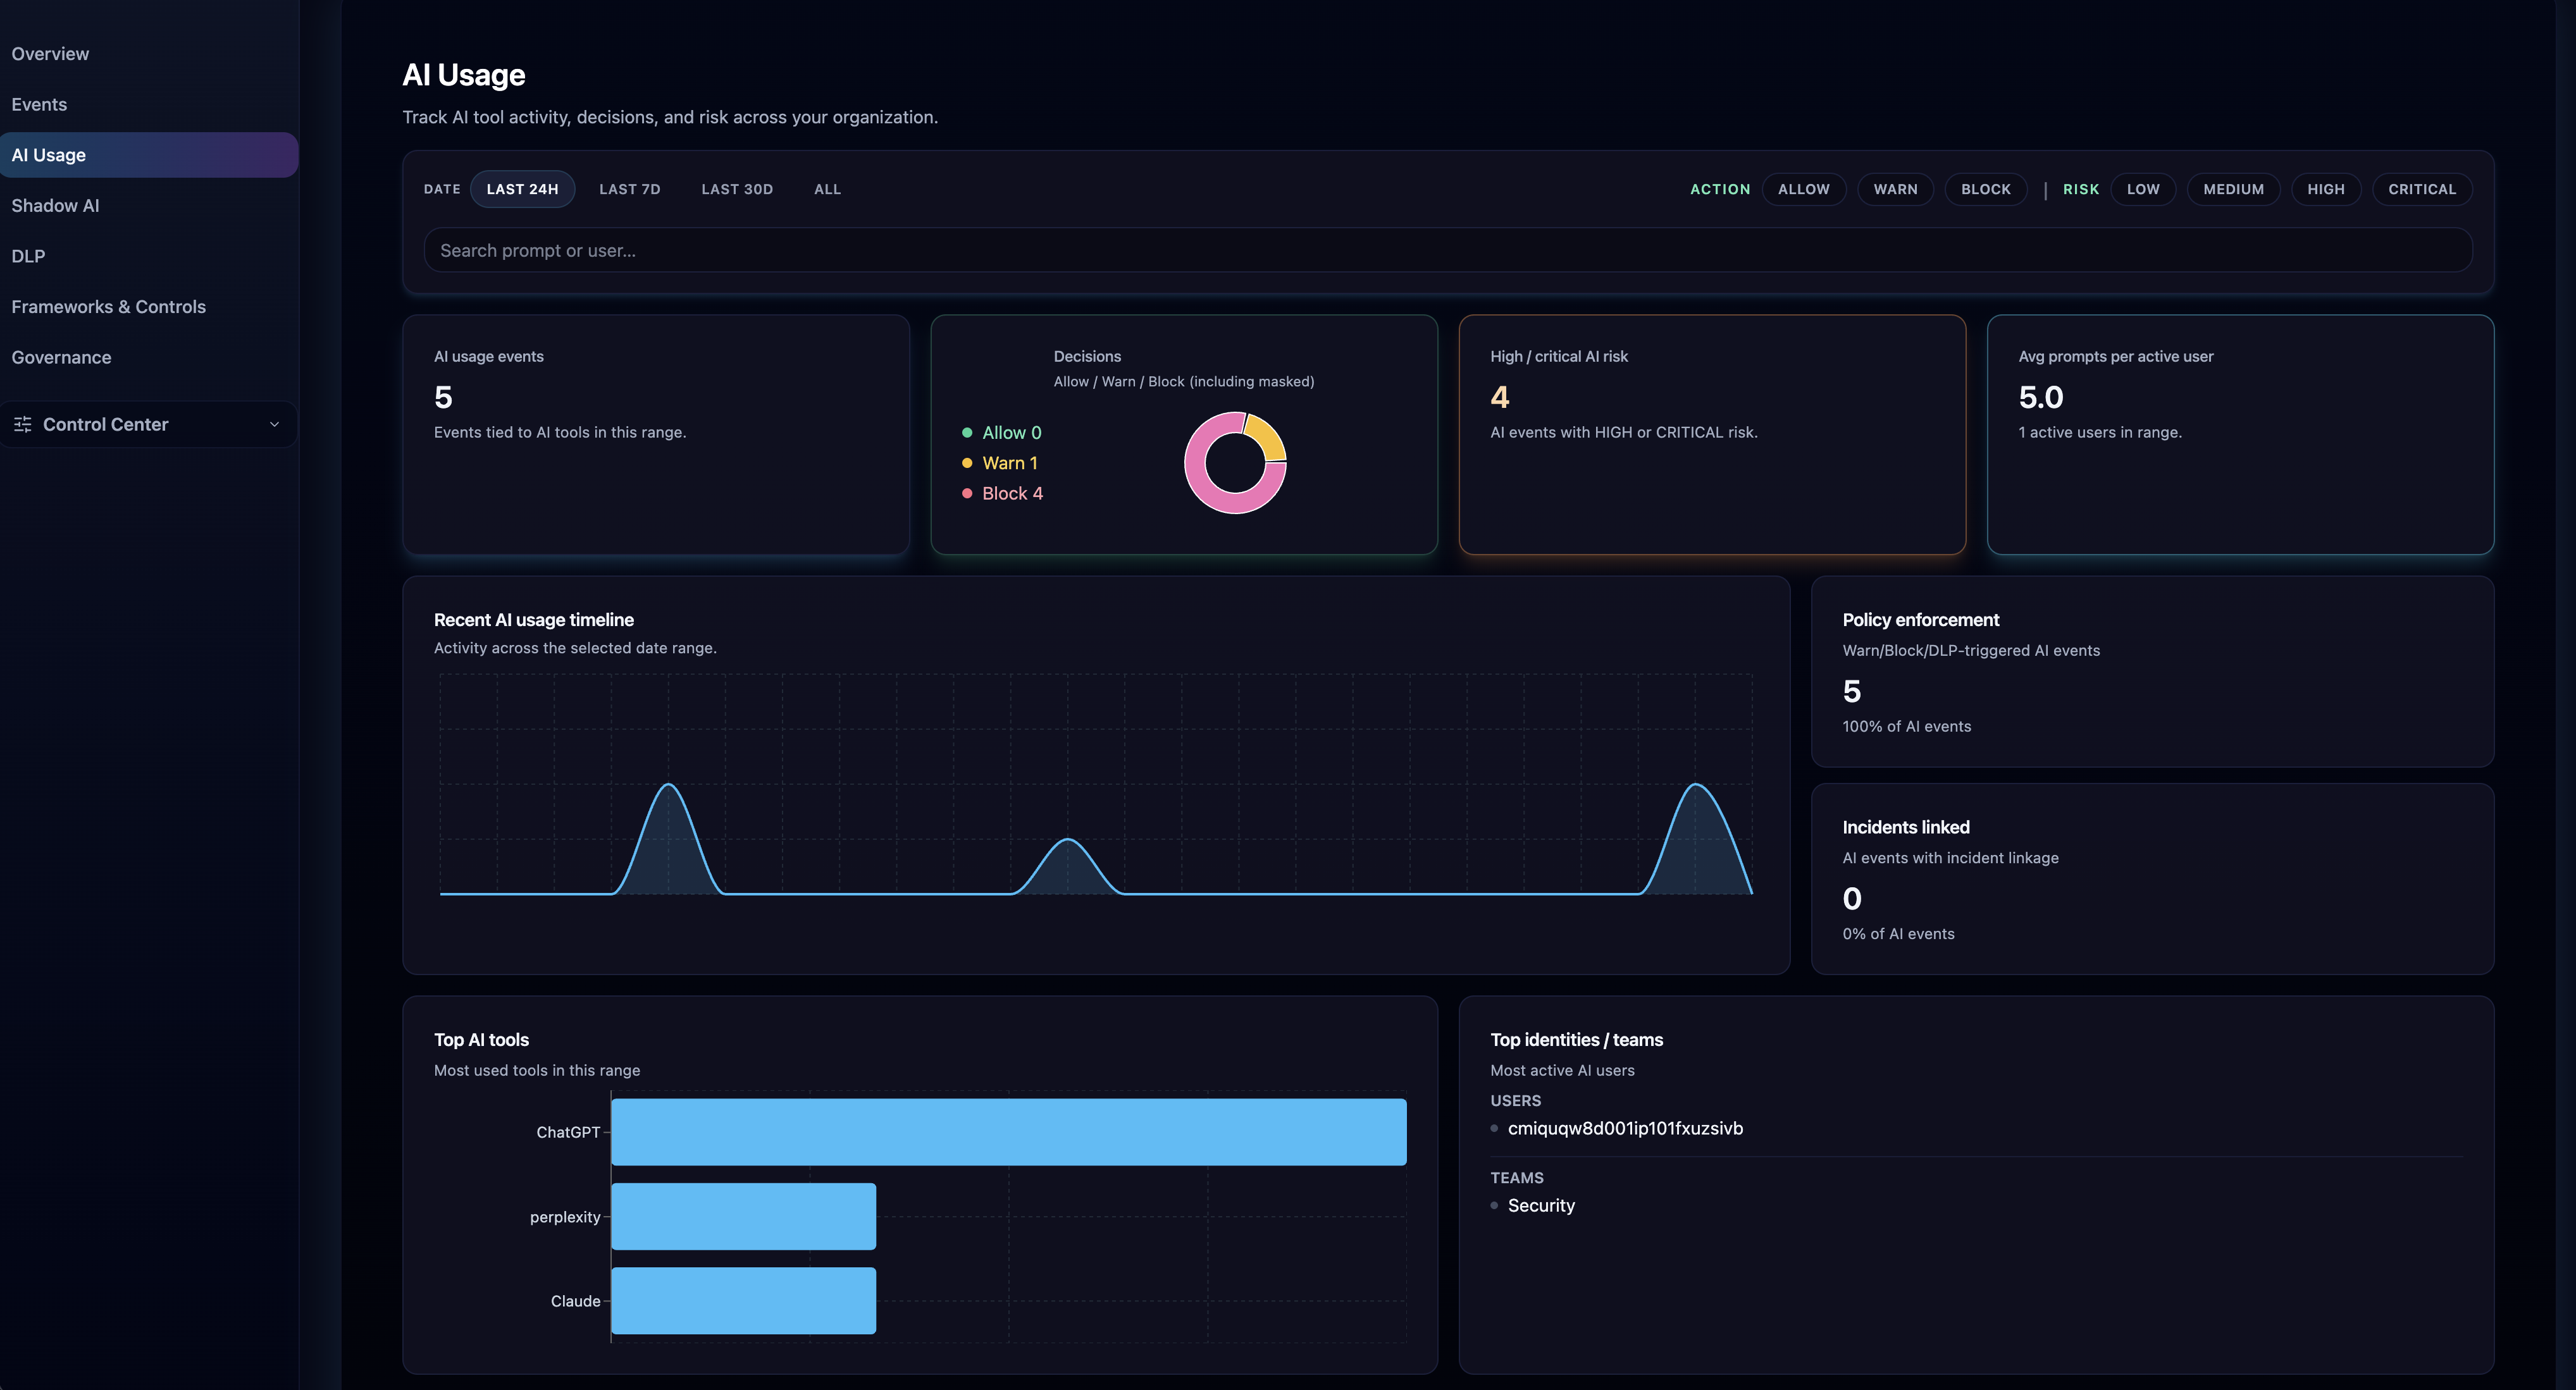This screenshot has height=1390, width=2576.
Task: Navigate to the Overview page
Action: [x=50, y=53]
